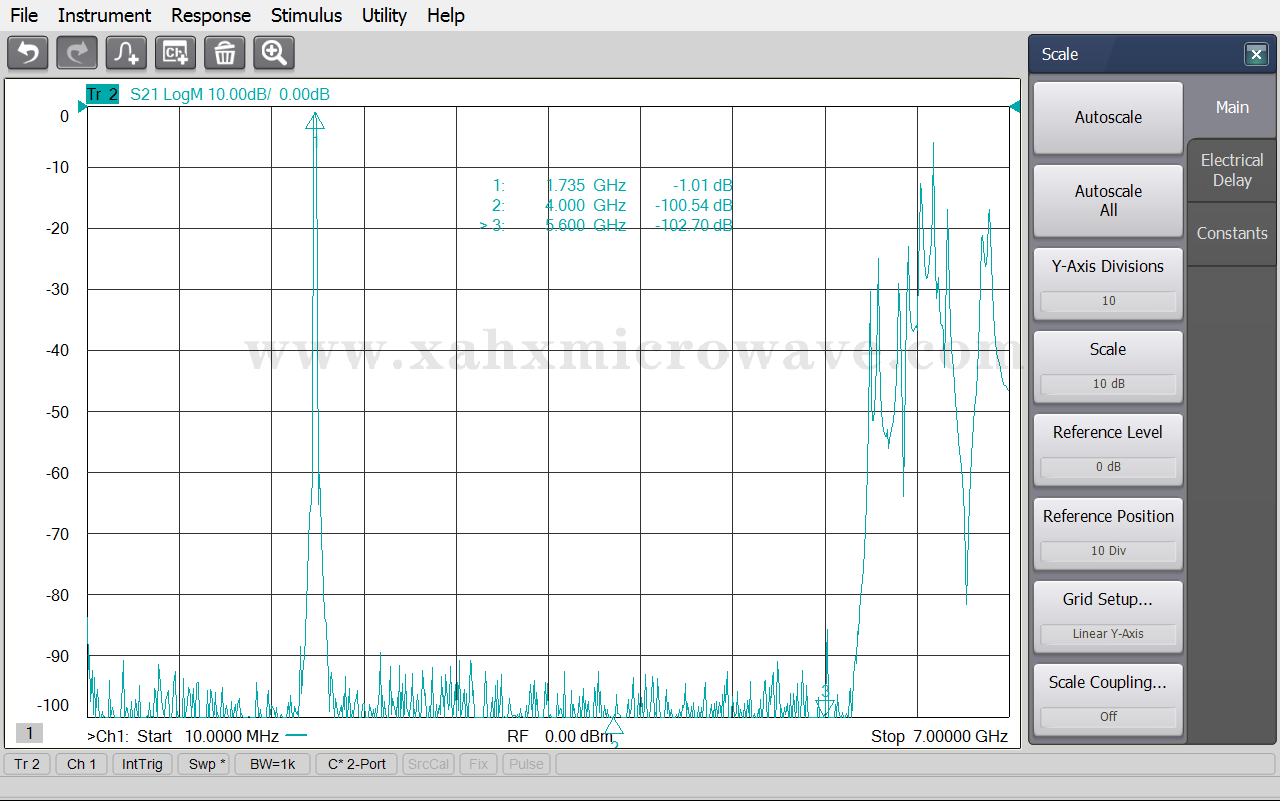This screenshot has width=1280, height=801.
Task: Edit the Reference Position value 10 Div
Action: click(1108, 551)
